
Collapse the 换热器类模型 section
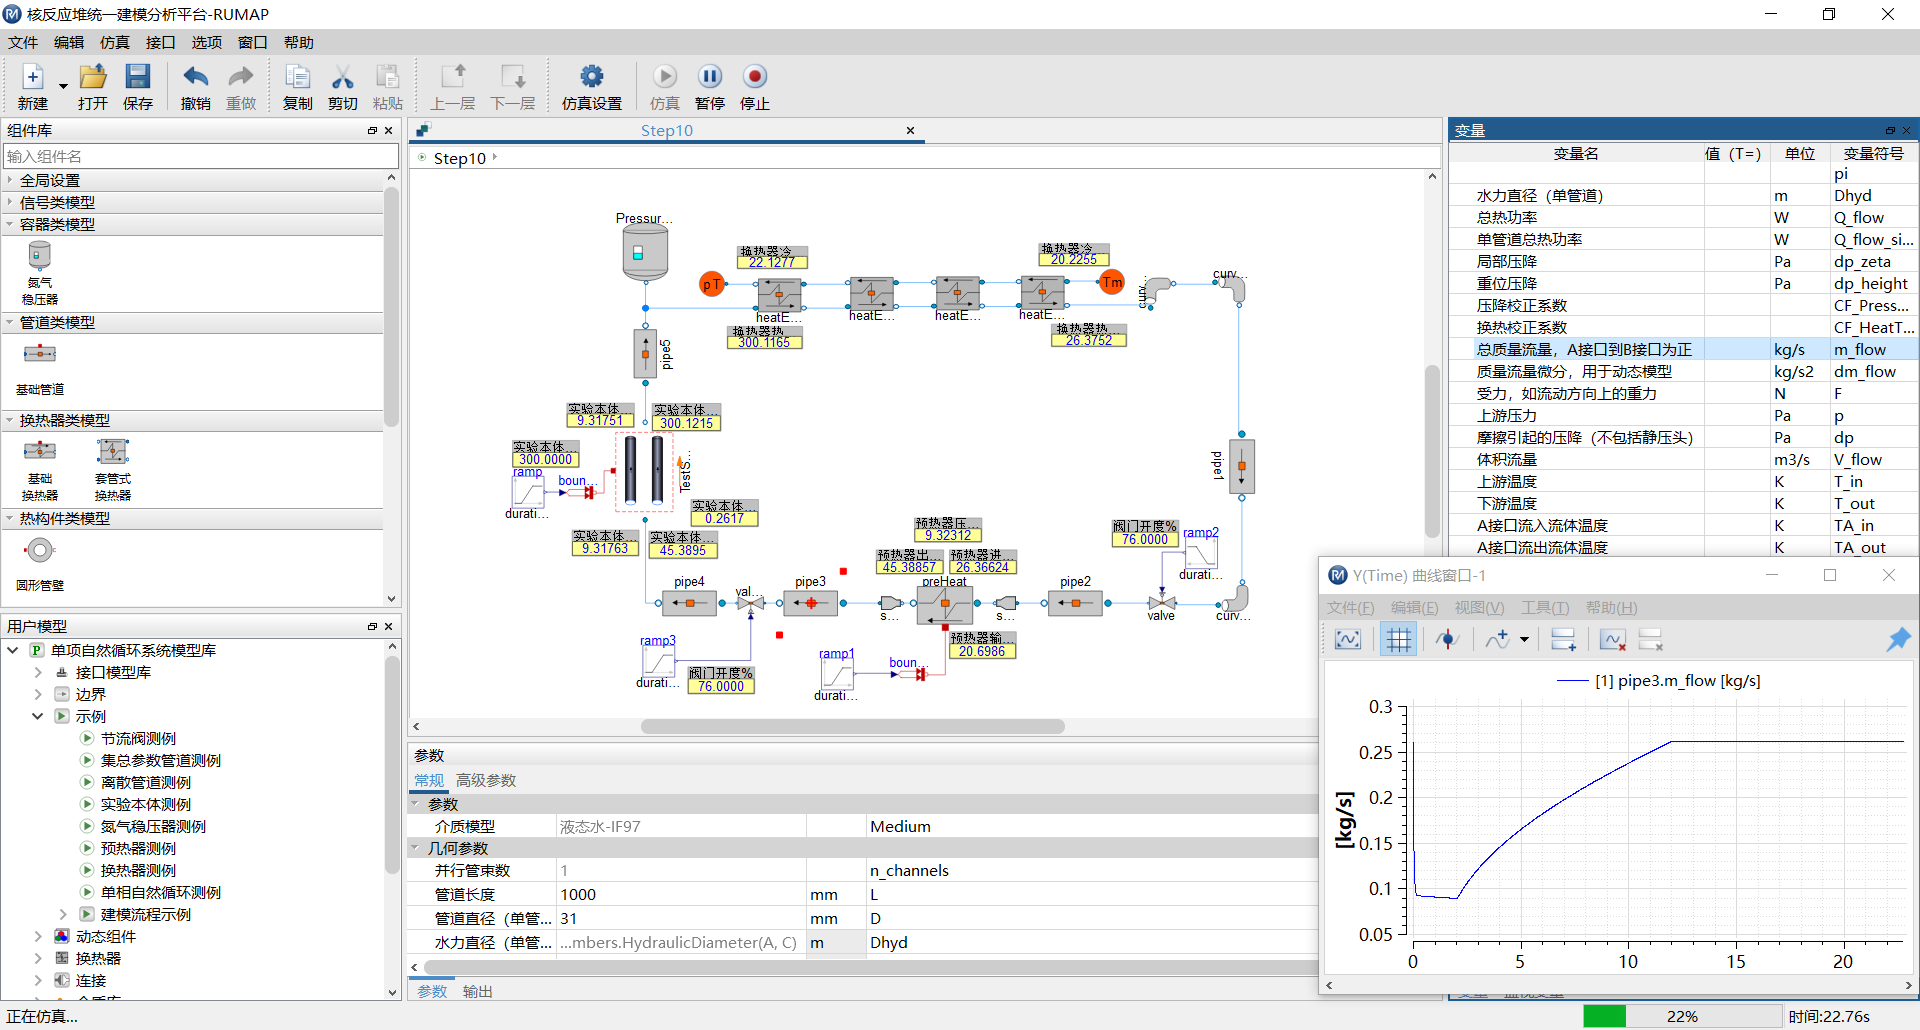coord(10,420)
